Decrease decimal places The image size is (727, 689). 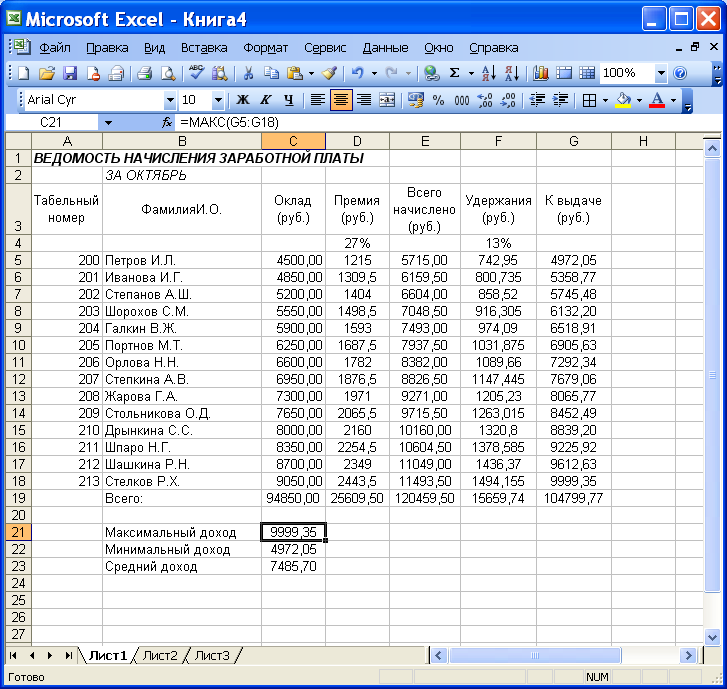tap(508, 100)
